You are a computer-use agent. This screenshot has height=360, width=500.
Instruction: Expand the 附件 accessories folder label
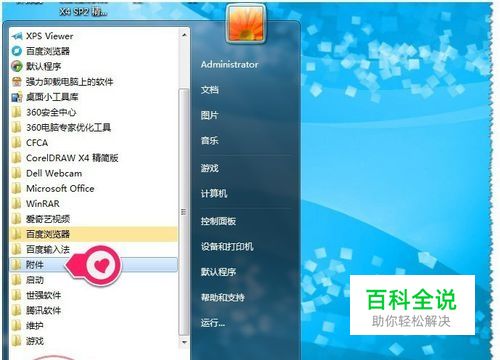click(x=35, y=265)
